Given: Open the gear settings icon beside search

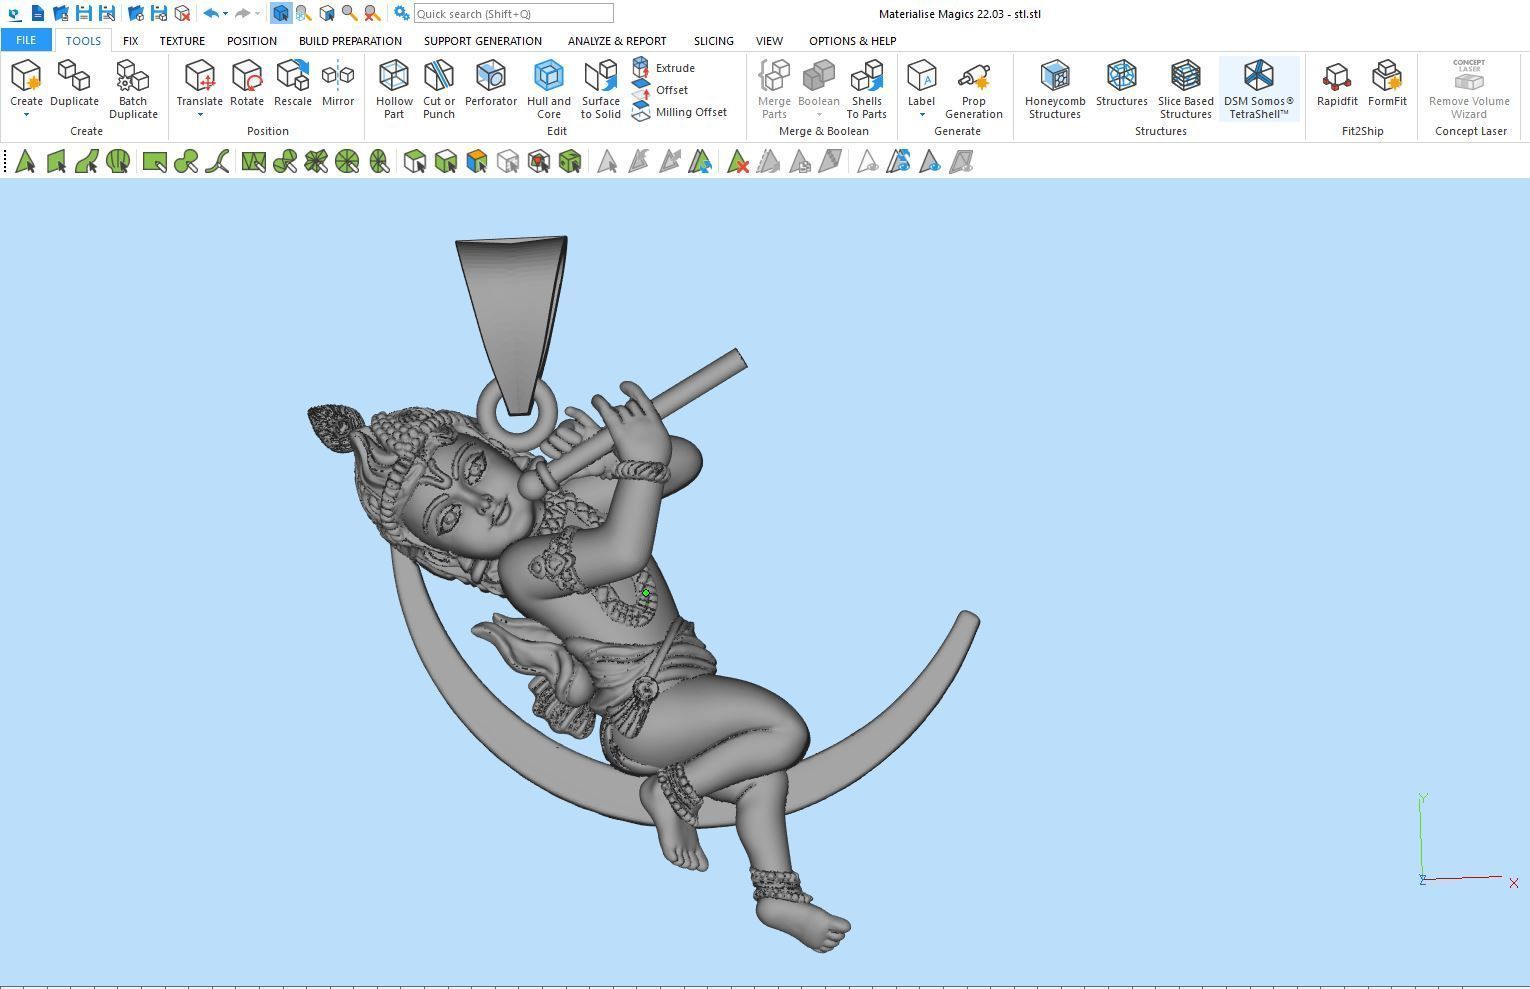Looking at the screenshot, I should 401,14.
